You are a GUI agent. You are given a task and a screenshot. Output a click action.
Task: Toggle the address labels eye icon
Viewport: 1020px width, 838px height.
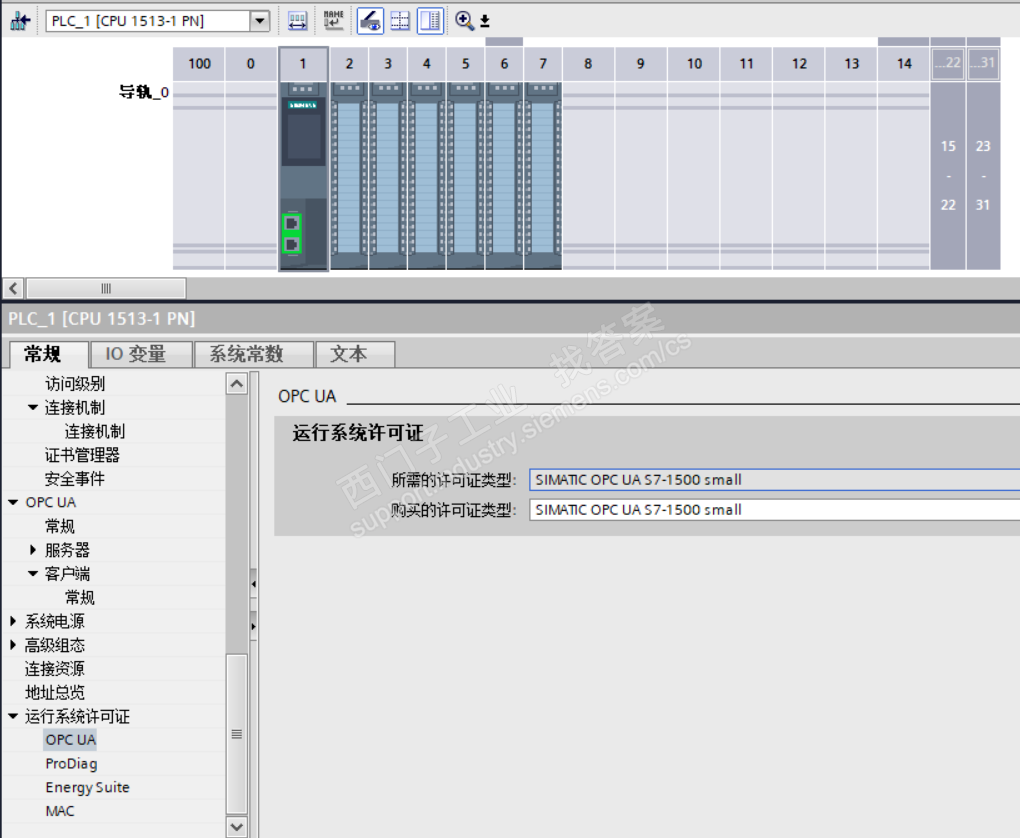pos(370,21)
